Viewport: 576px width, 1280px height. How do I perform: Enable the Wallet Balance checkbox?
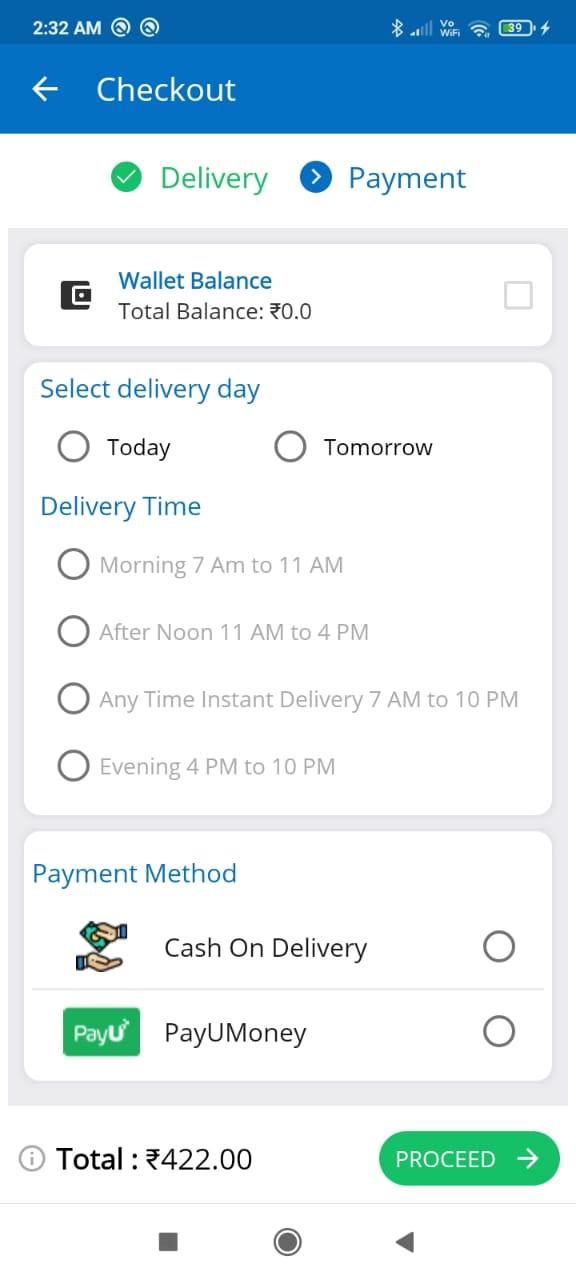click(518, 295)
